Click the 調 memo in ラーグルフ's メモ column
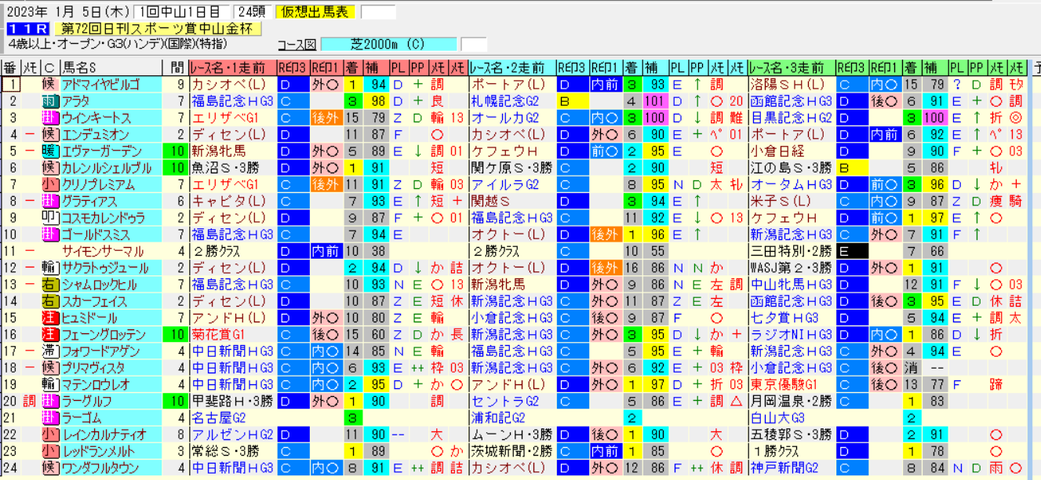 29,400
